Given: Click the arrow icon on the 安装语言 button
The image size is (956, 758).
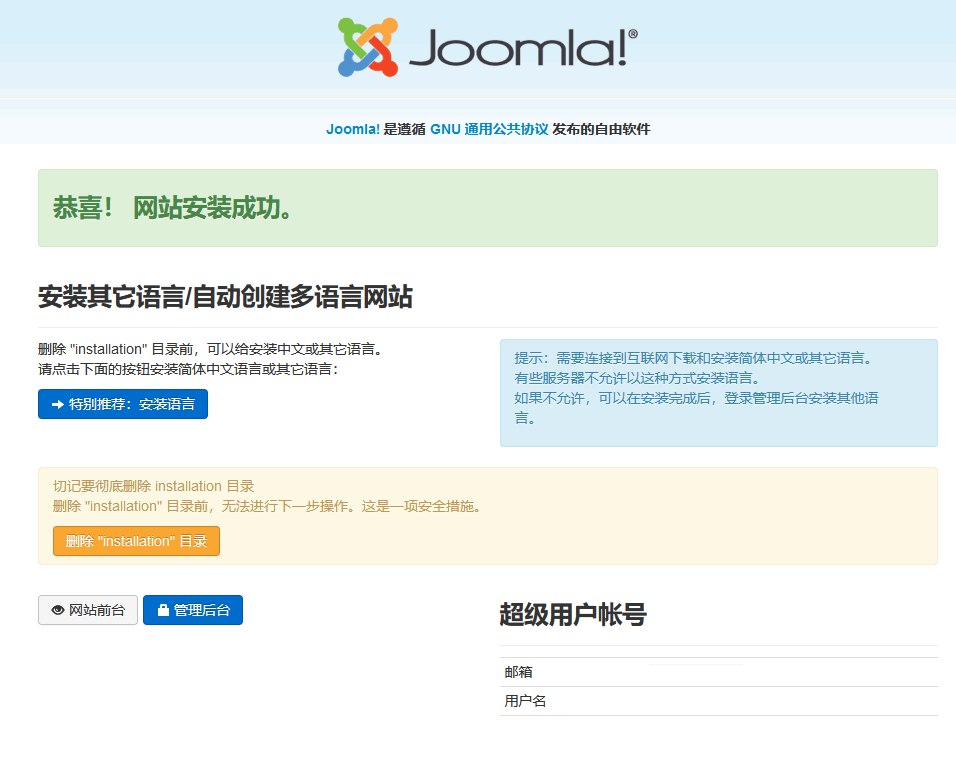Looking at the screenshot, I should 58,404.
